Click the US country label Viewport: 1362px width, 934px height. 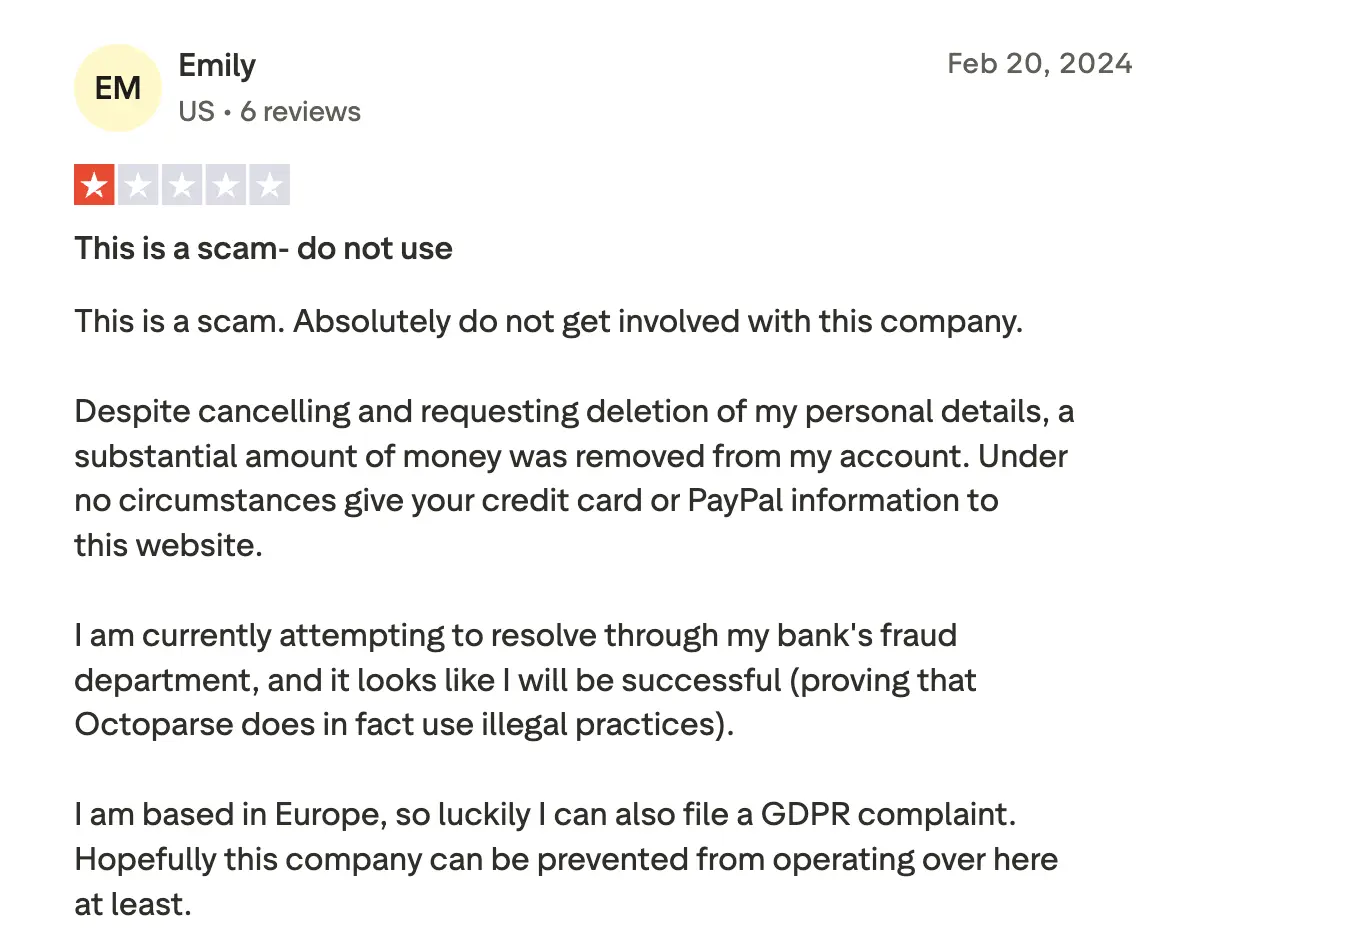point(196,112)
